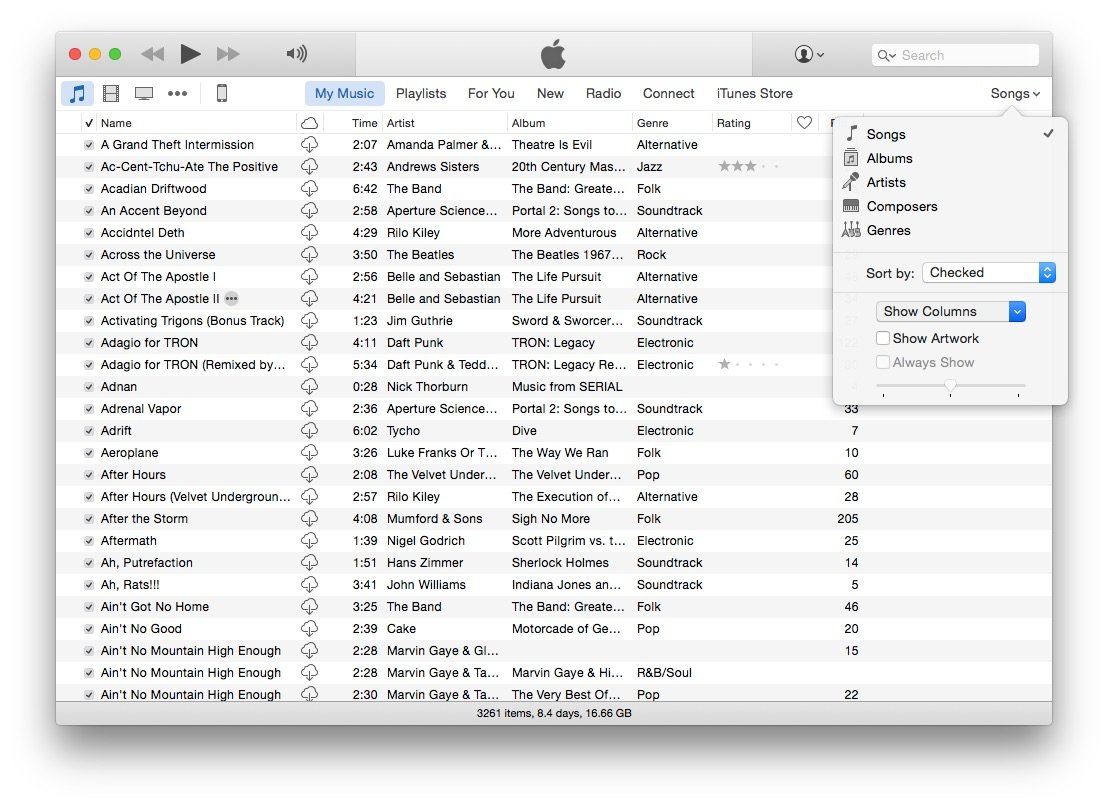Choose Composers view in the popover

(950, 206)
